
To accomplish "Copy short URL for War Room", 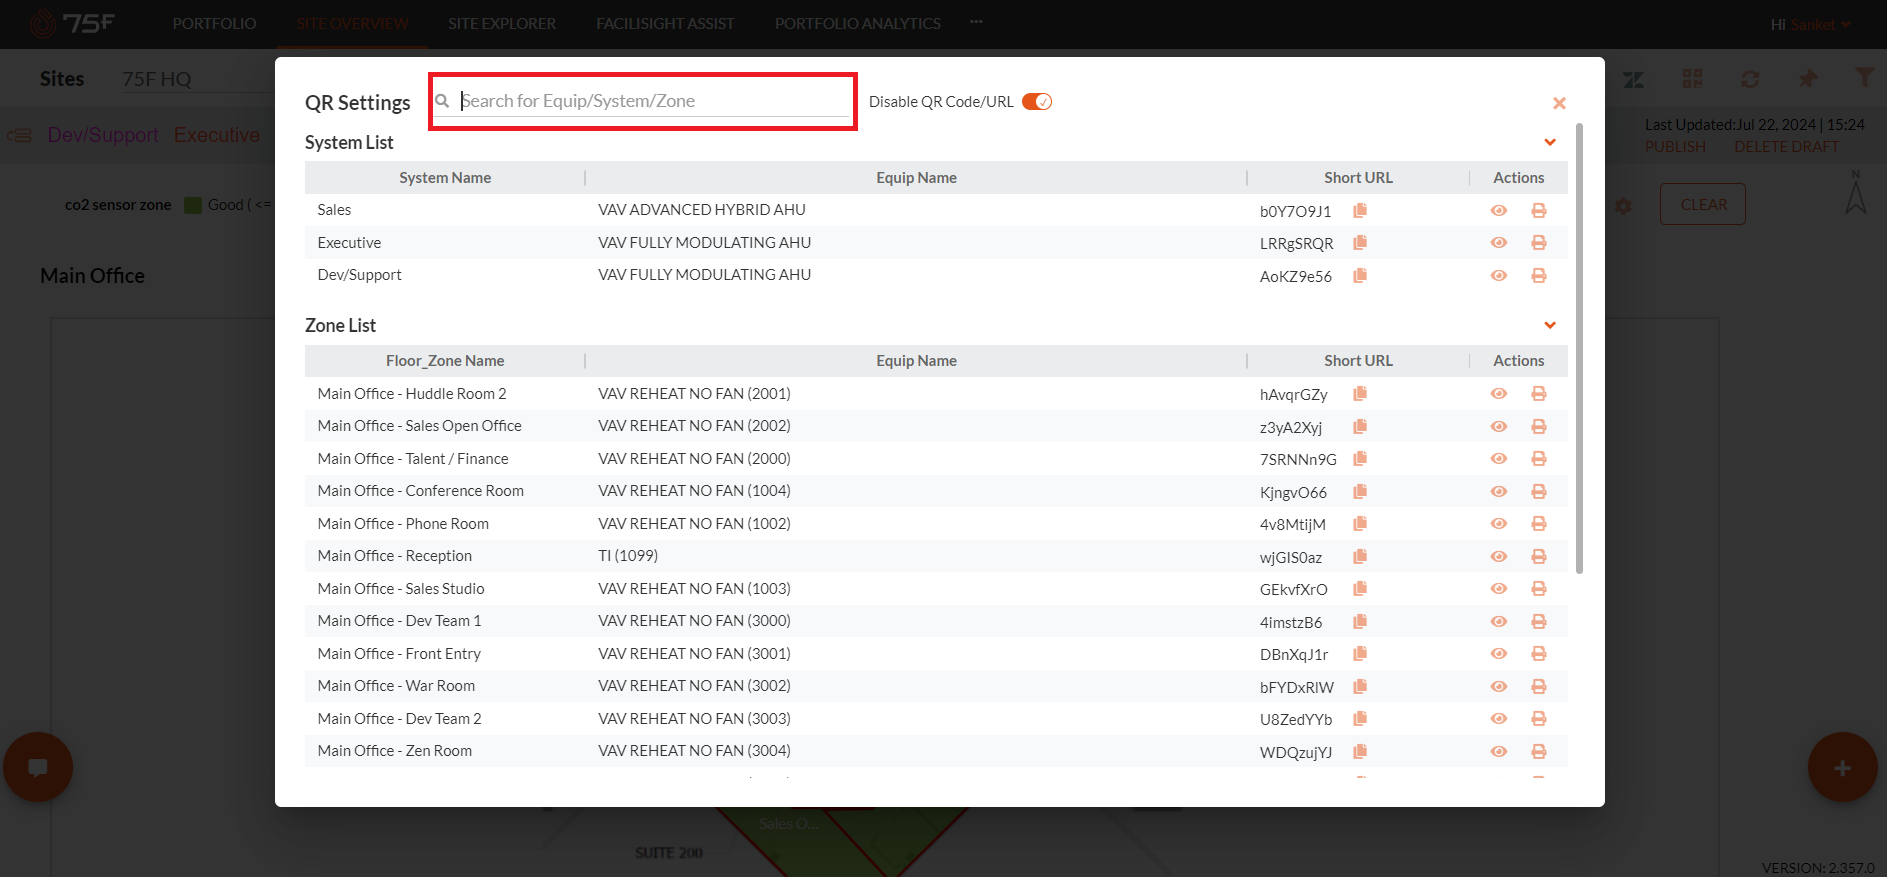I will [x=1360, y=686].
